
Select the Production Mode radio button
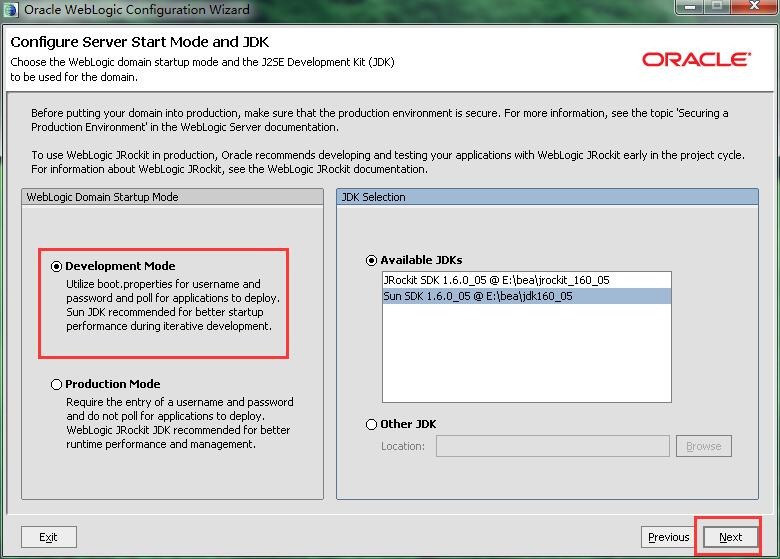click(x=56, y=384)
